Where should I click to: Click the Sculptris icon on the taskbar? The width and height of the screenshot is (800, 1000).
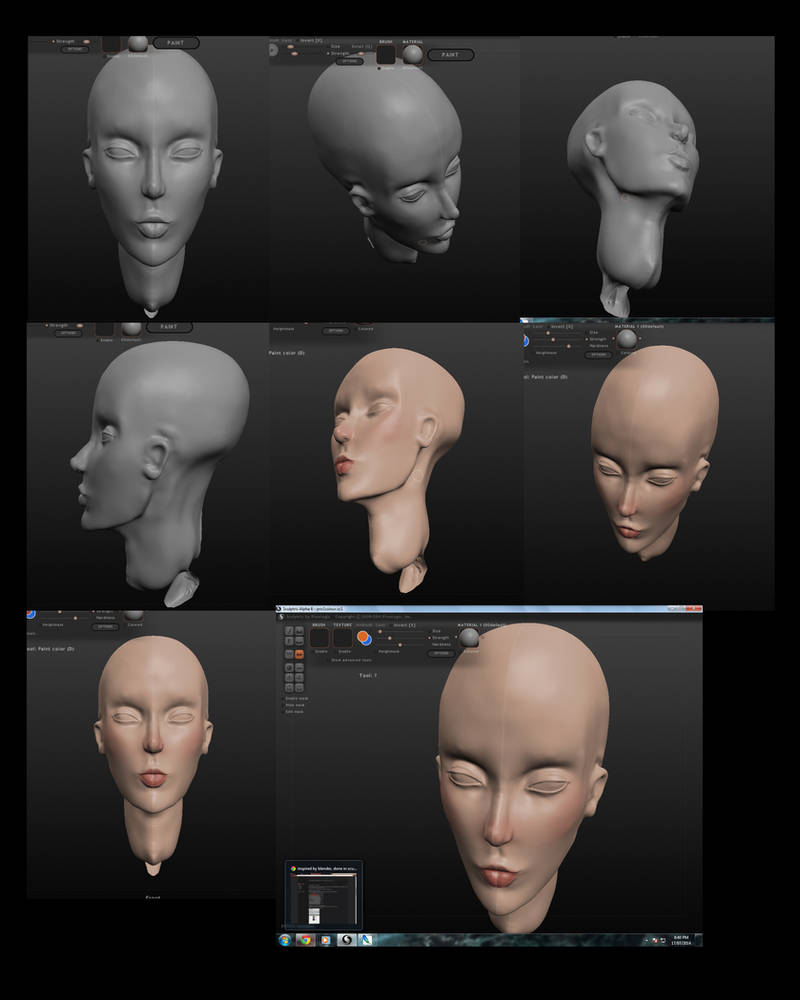(346, 939)
